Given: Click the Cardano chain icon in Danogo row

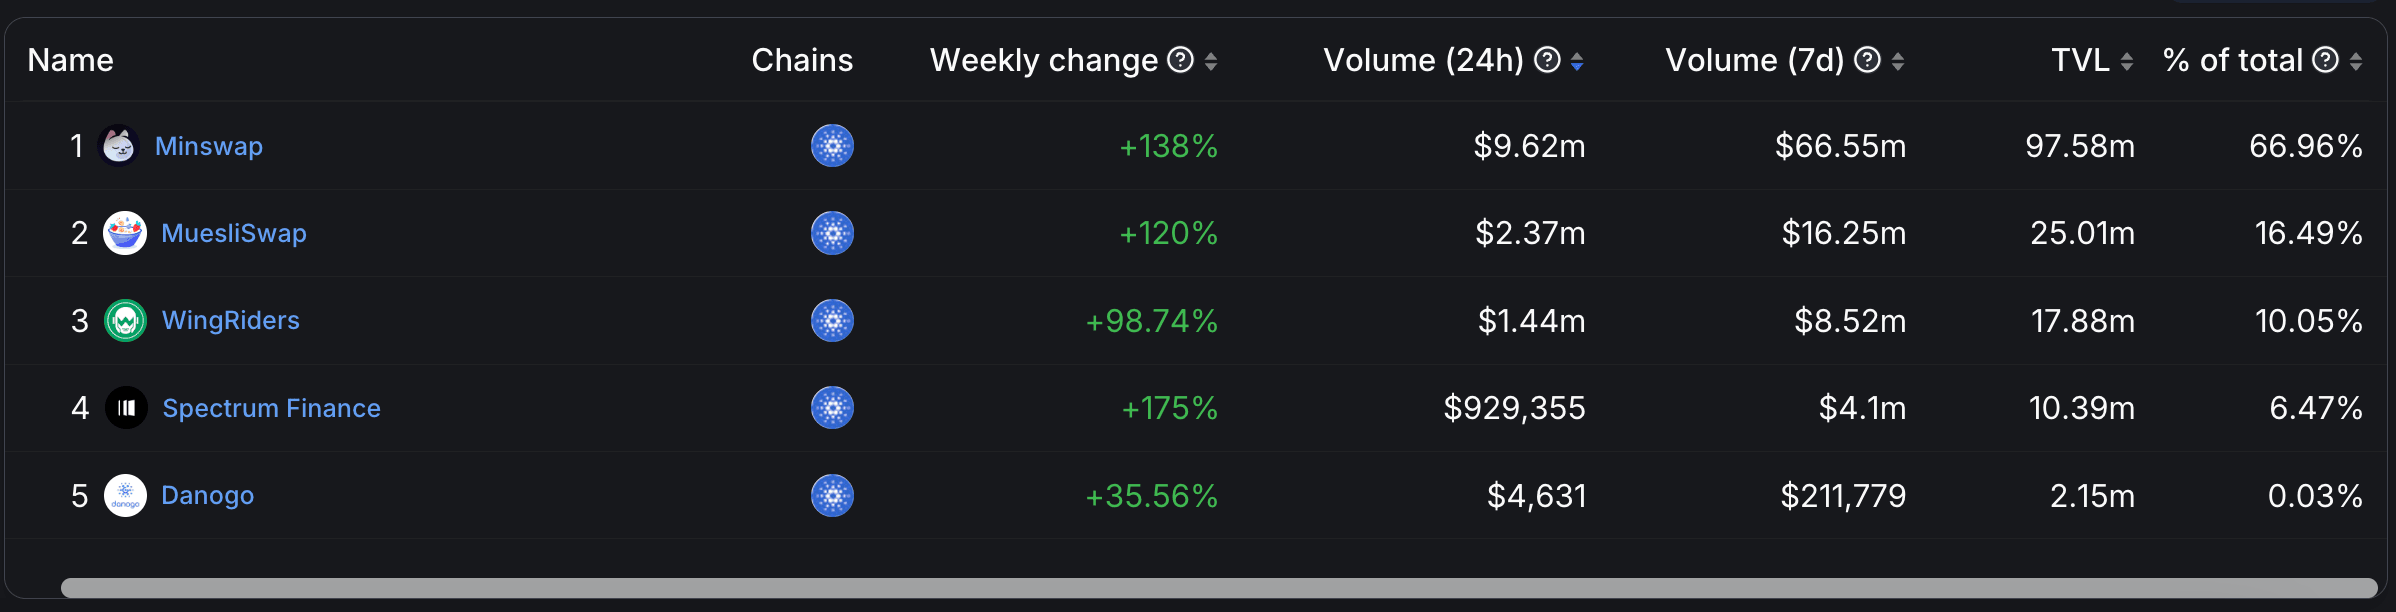Looking at the screenshot, I should (x=832, y=495).
